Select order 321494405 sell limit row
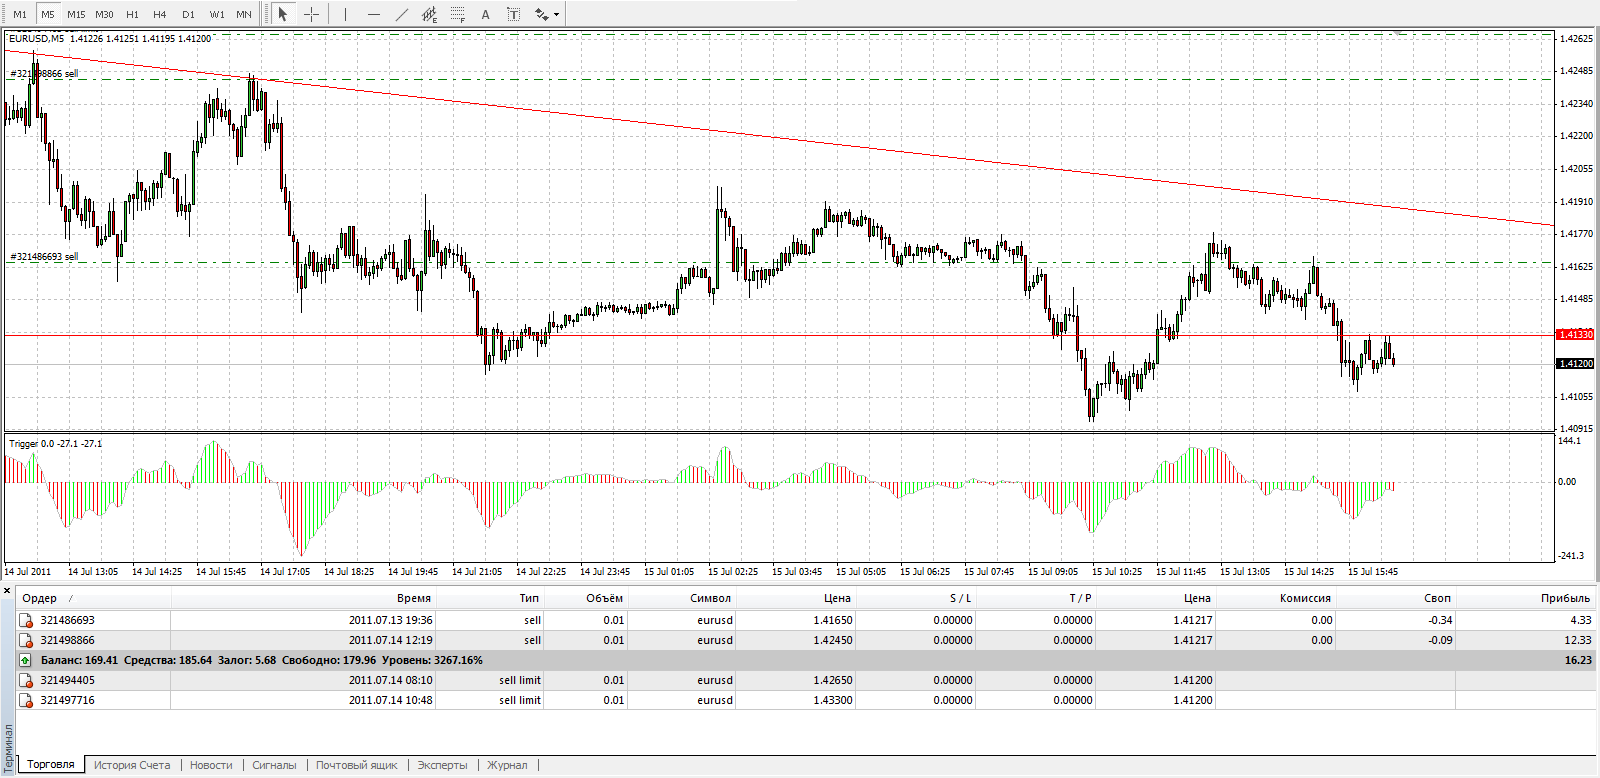Screen dimensions: 1600x778 [68, 680]
